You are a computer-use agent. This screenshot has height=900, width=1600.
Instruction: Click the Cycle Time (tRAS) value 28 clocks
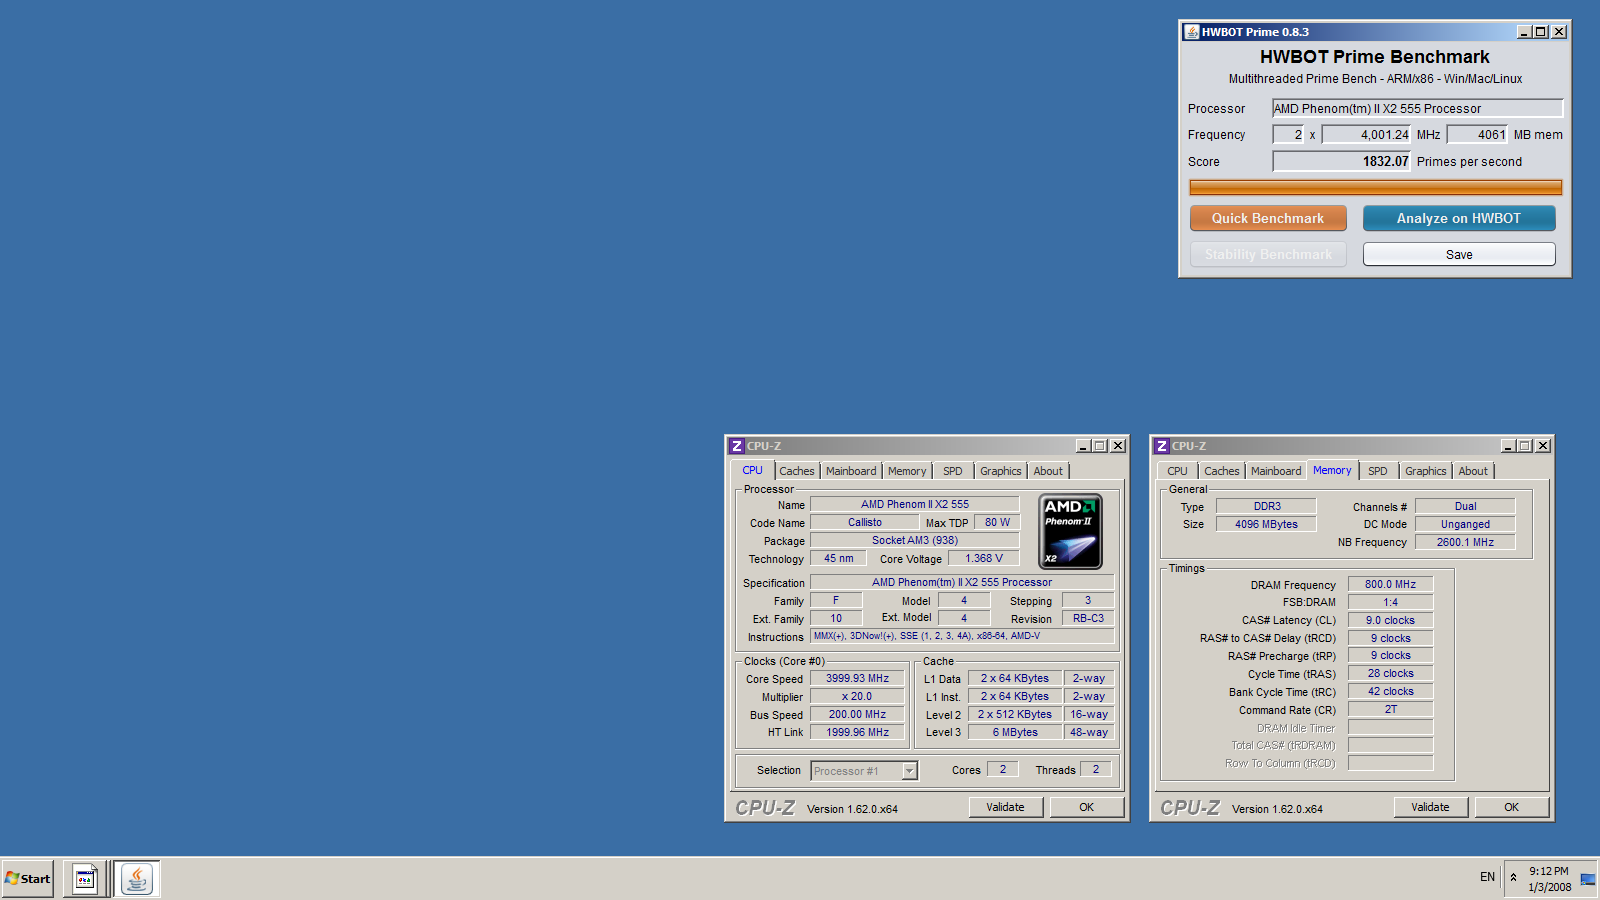point(1390,673)
